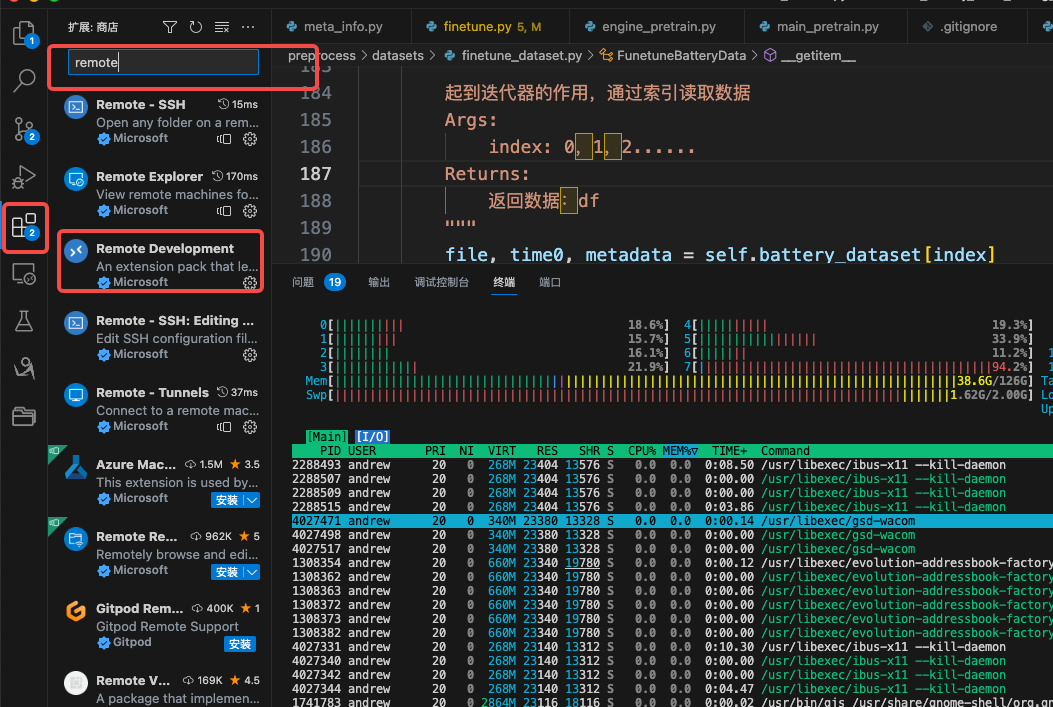Open settings gear for Remote Explorer
Image resolution: width=1053 pixels, height=707 pixels.
[250, 211]
